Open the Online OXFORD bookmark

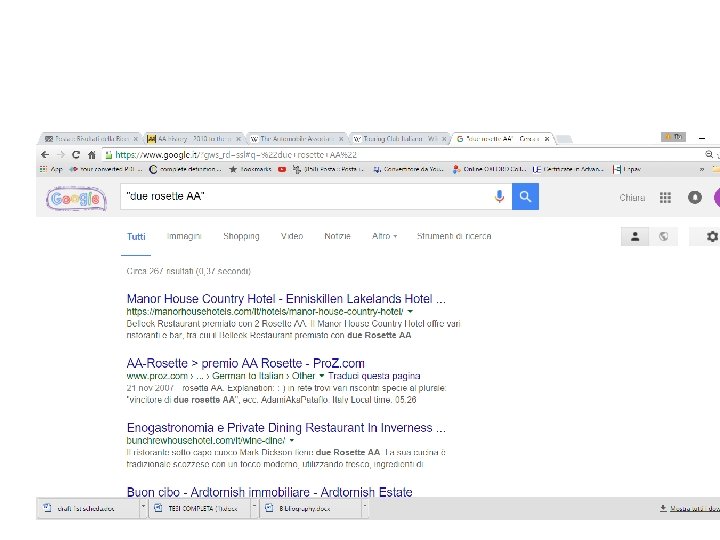click(x=489, y=169)
